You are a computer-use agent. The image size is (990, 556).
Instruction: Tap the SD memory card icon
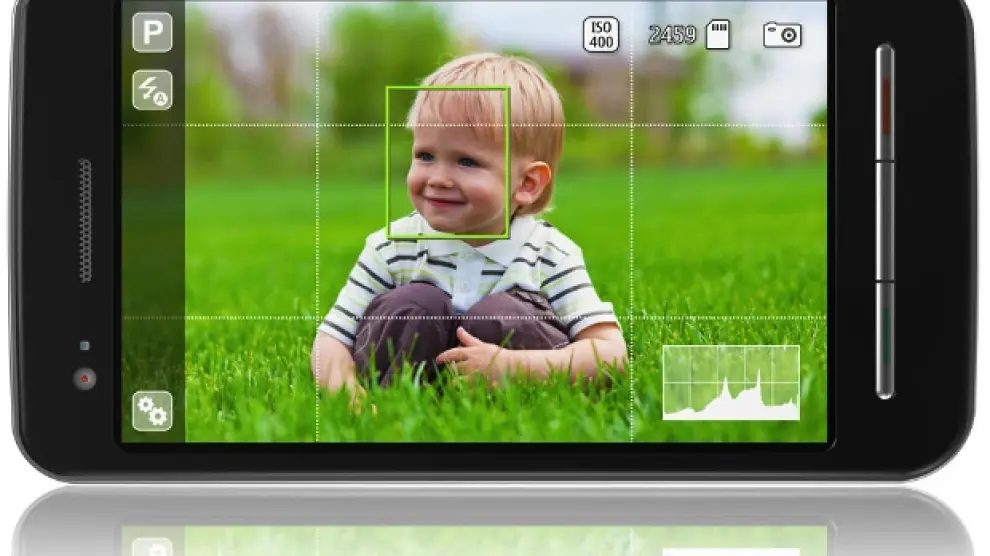718,35
